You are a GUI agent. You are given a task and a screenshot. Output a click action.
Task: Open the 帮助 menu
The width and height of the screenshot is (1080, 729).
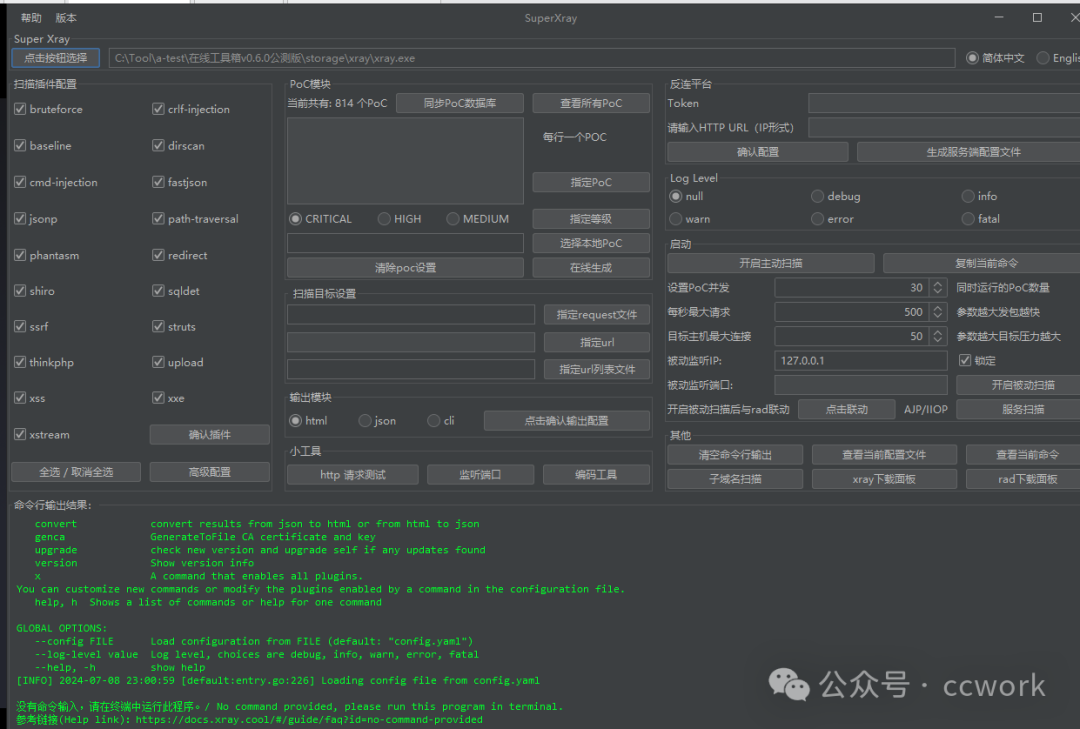click(31, 18)
